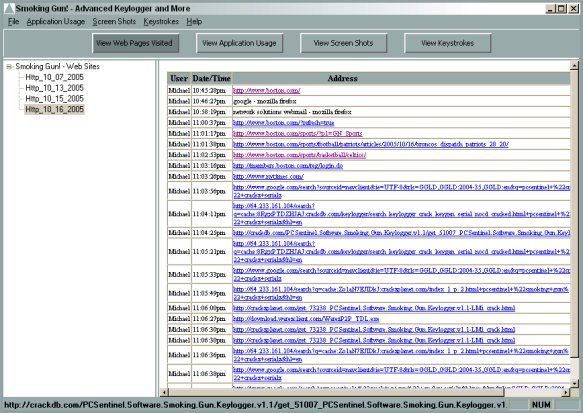This screenshot has width=583, height=413.
Task: Open patriots article link at 11:01:38pm
Action: click(x=371, y=144)
